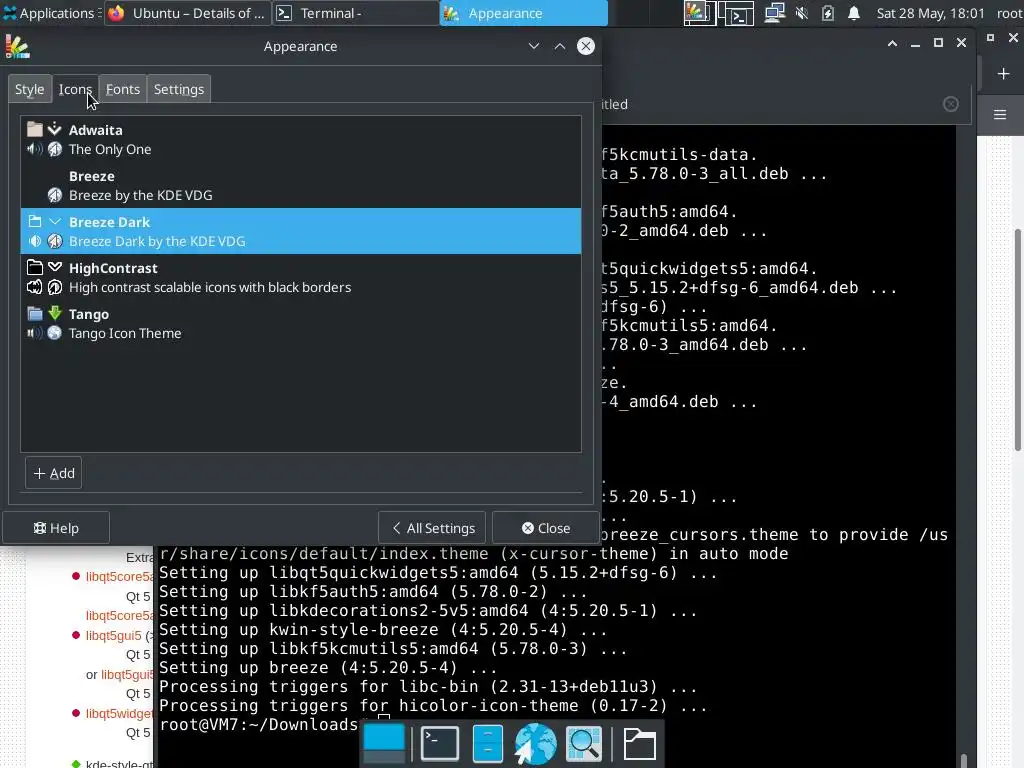
Task: Open the libqt5gui5 dependency link
Action: (x=114, y=635)
